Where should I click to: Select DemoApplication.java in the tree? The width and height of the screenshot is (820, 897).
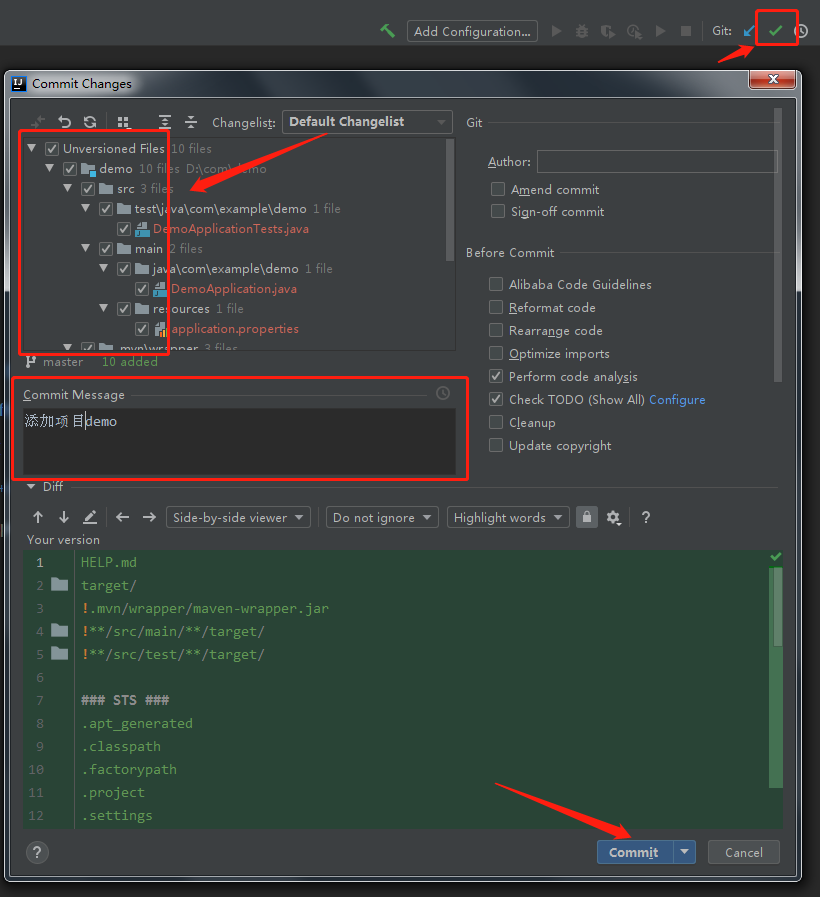point(233,289)
